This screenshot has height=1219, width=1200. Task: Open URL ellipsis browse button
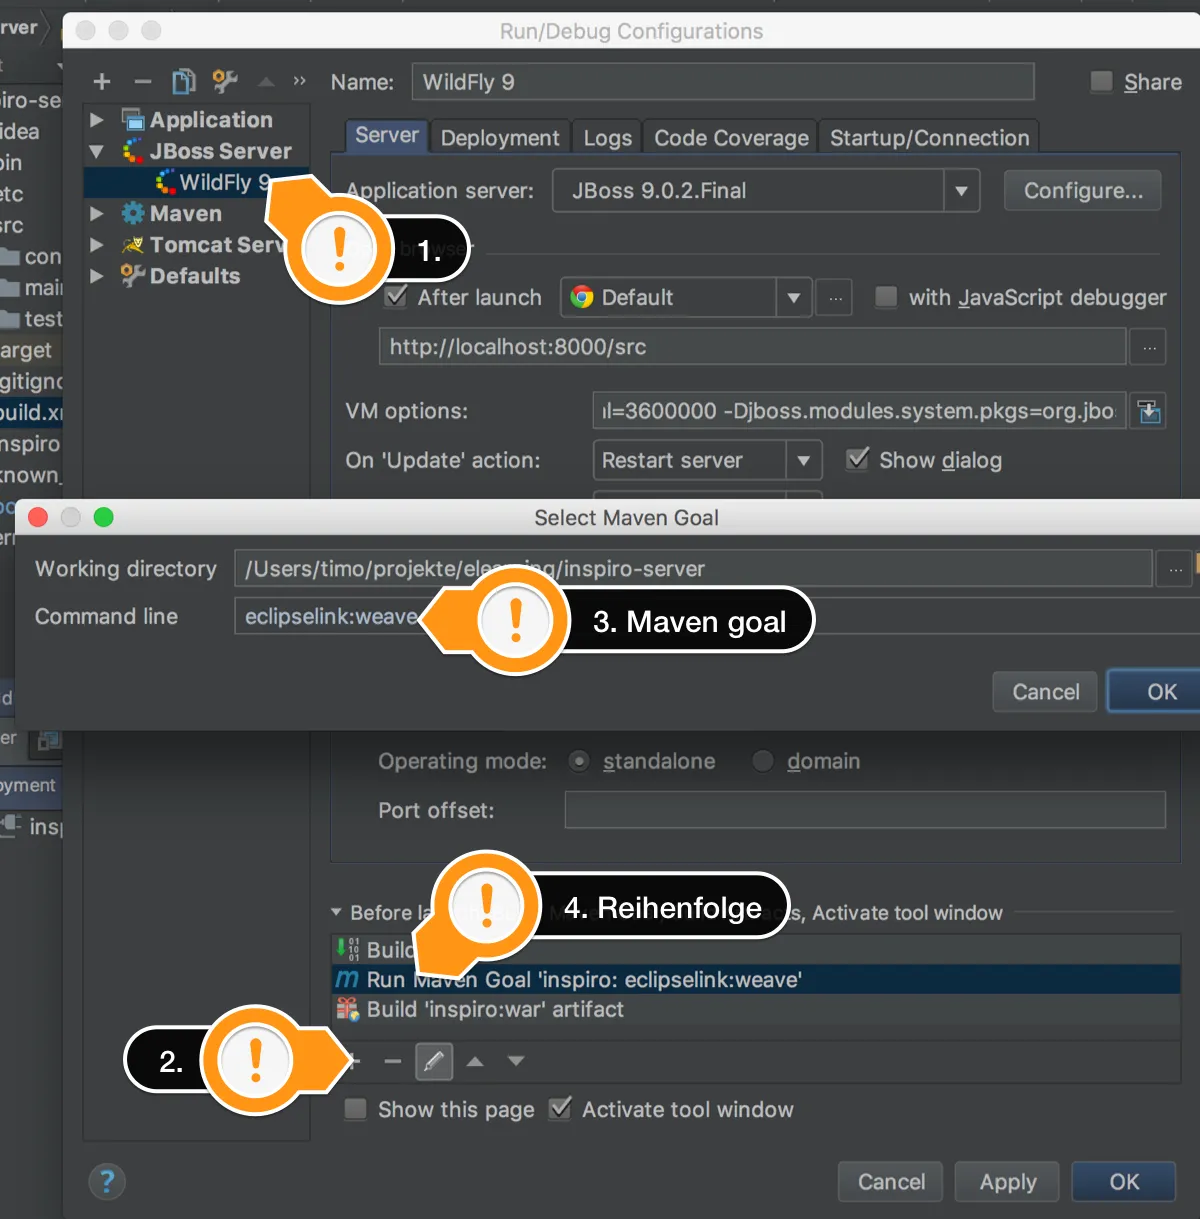pos(1149,347)
